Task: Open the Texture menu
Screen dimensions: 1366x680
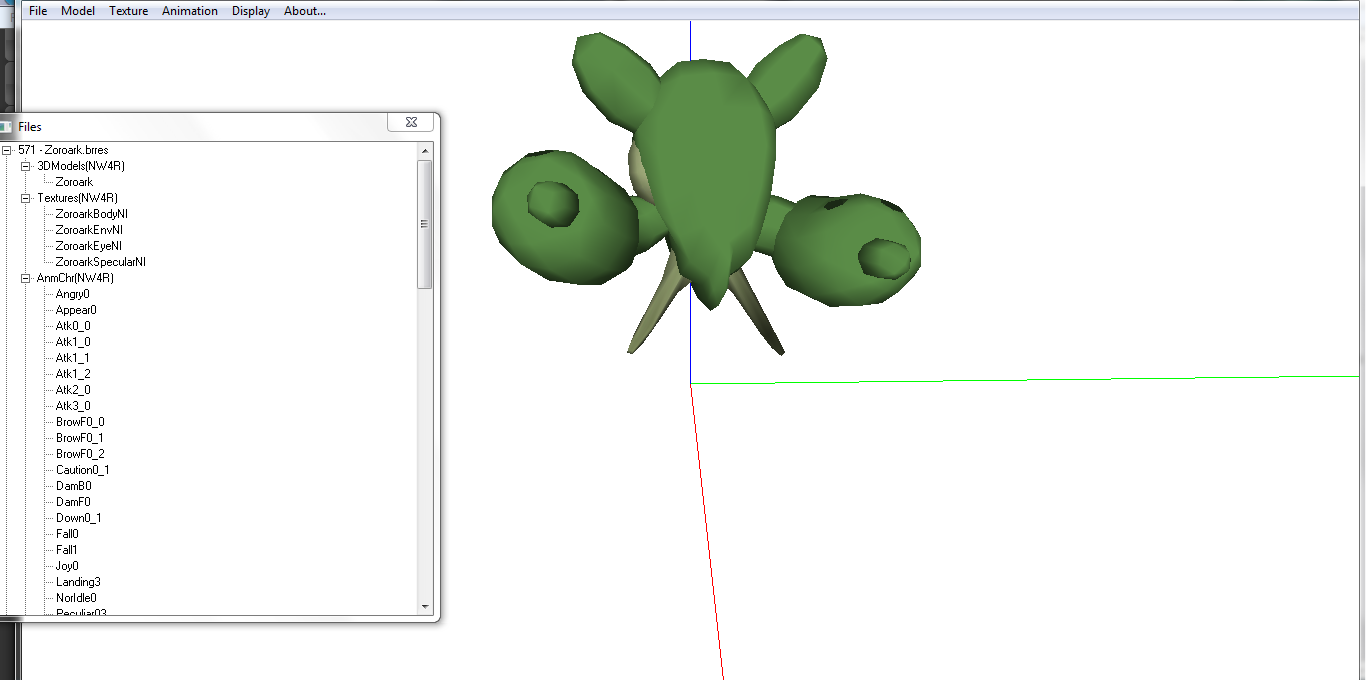Action: [x=128, y=11]
